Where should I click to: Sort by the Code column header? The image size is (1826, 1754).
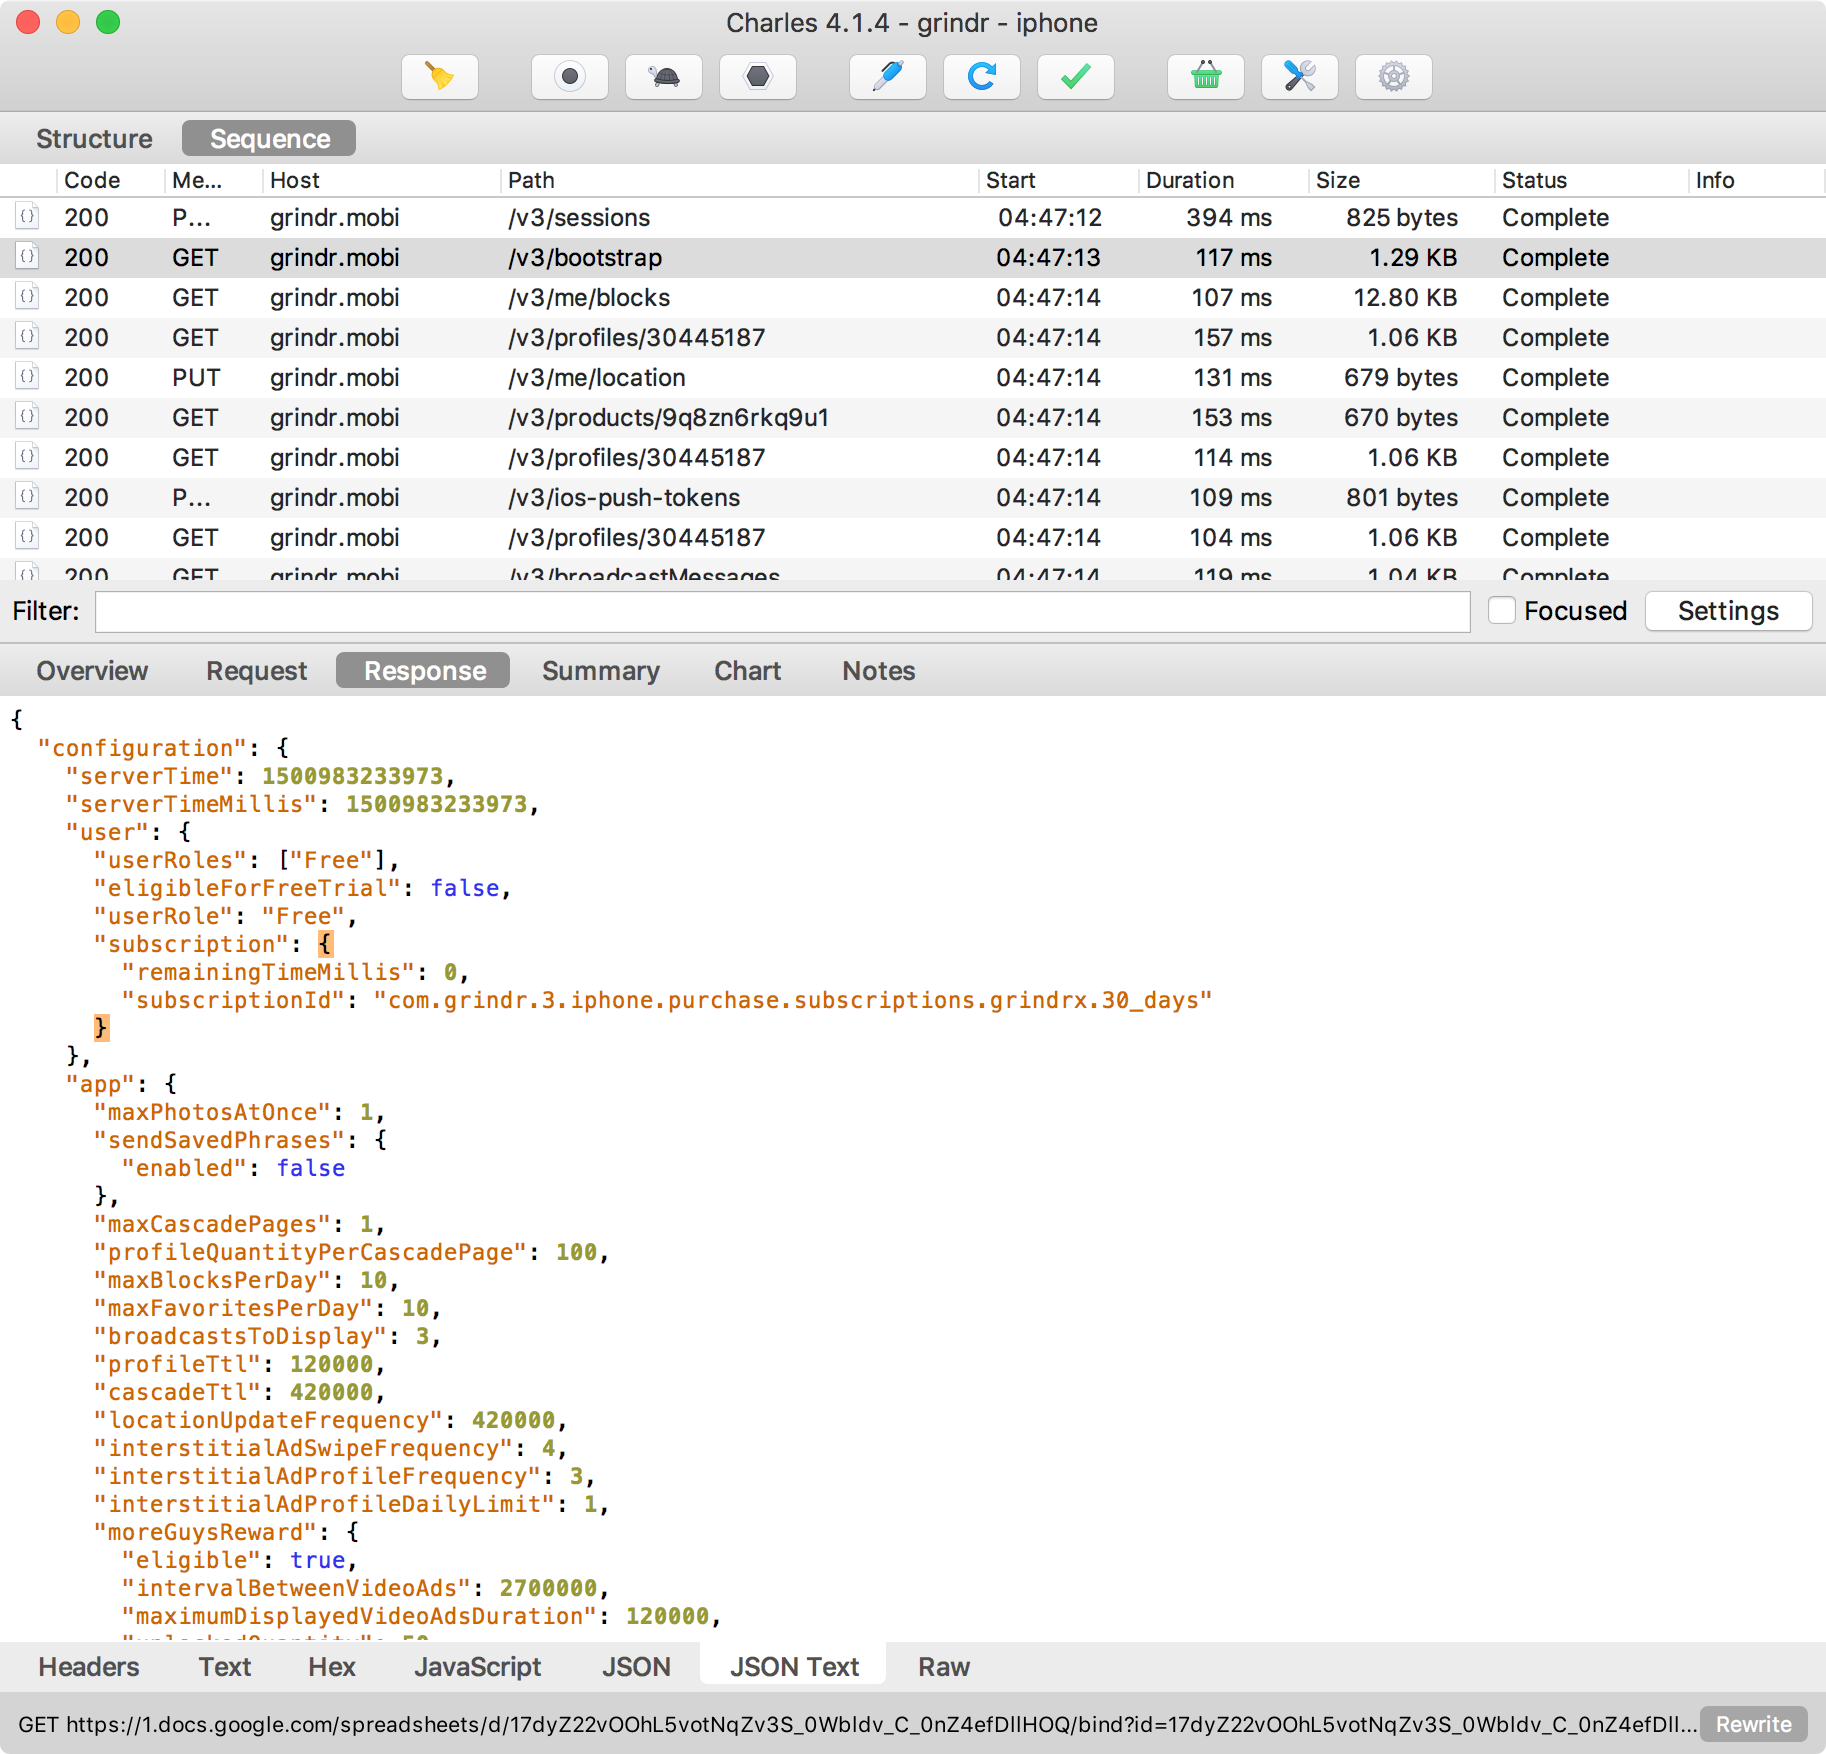(x=110, y=180)
